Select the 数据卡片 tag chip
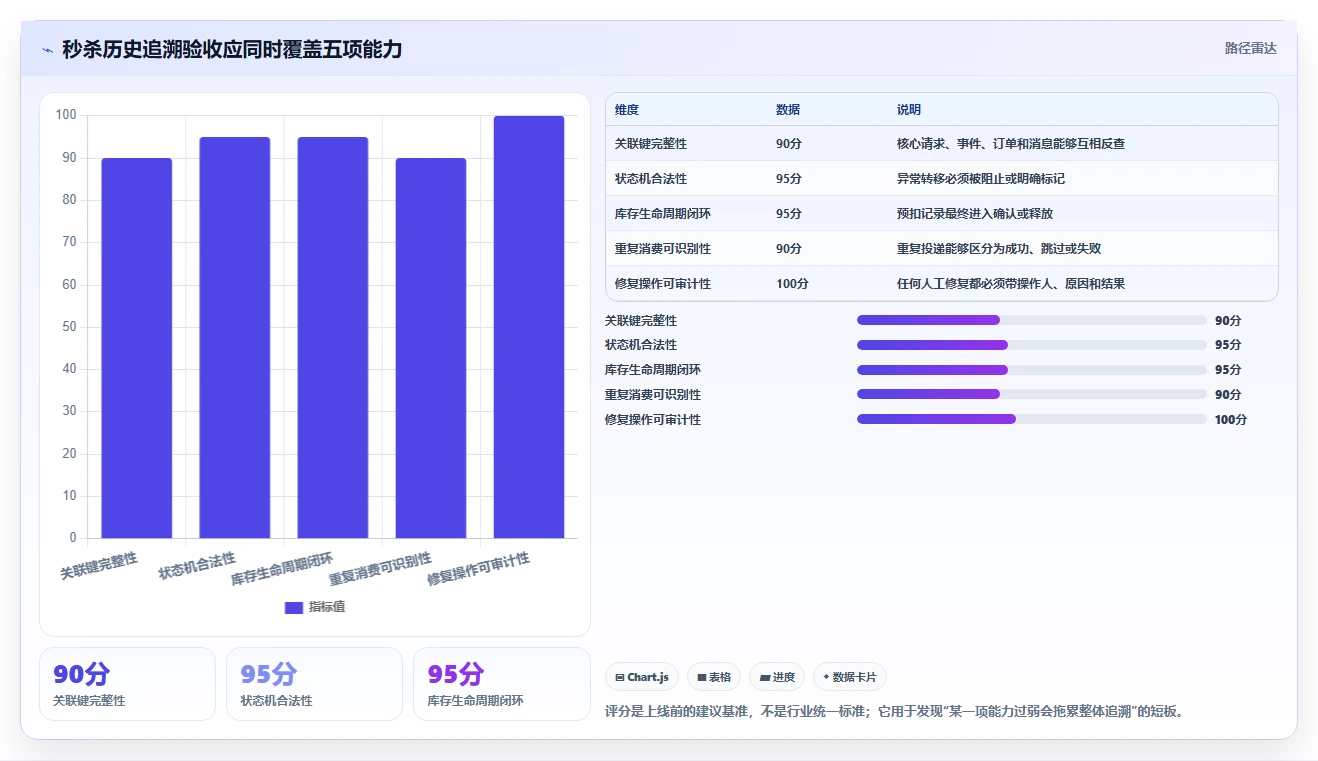 coord(850,677)
